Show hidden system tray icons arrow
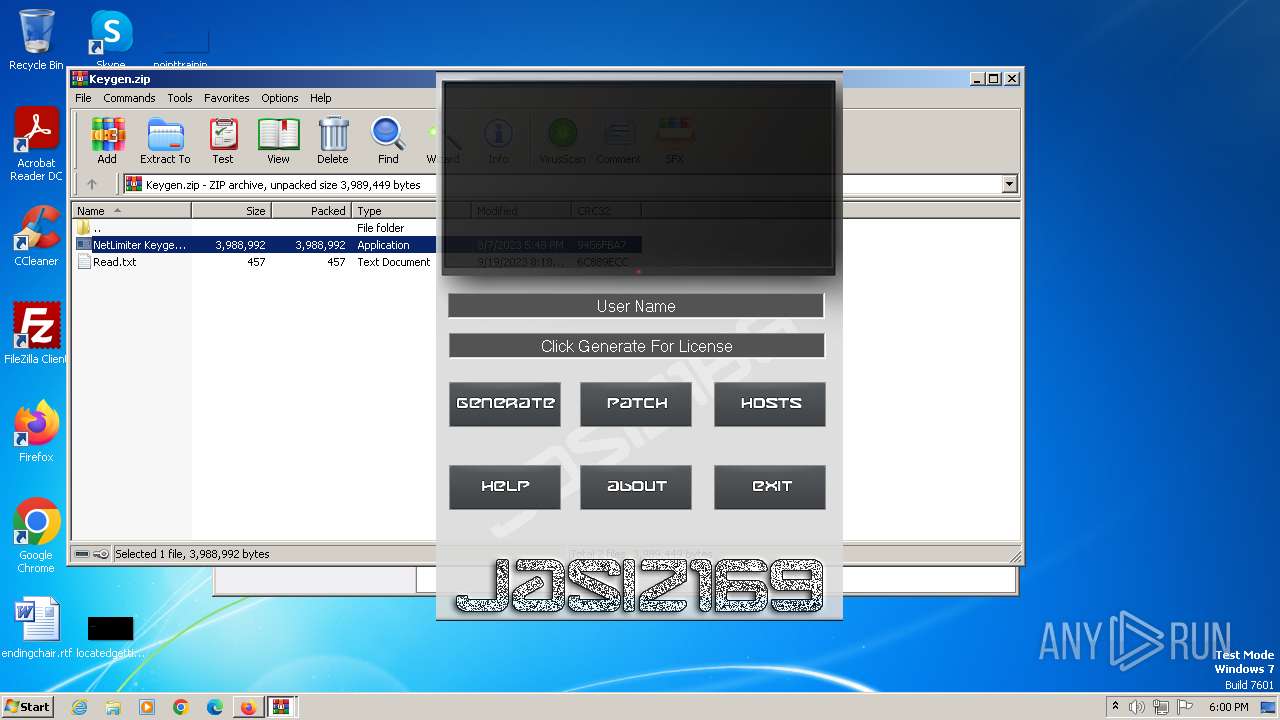Image resolution: width=1280 pixels, height=720 pixels. [x=1116, y=707]
